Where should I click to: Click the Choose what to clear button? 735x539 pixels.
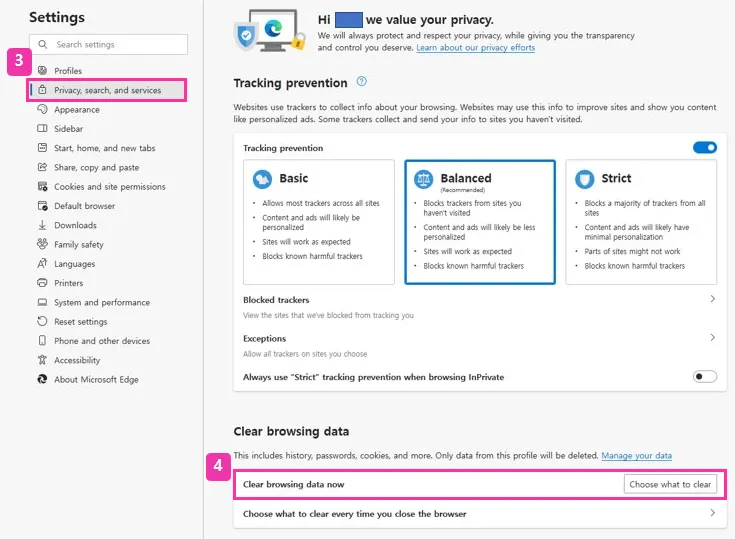670,485
